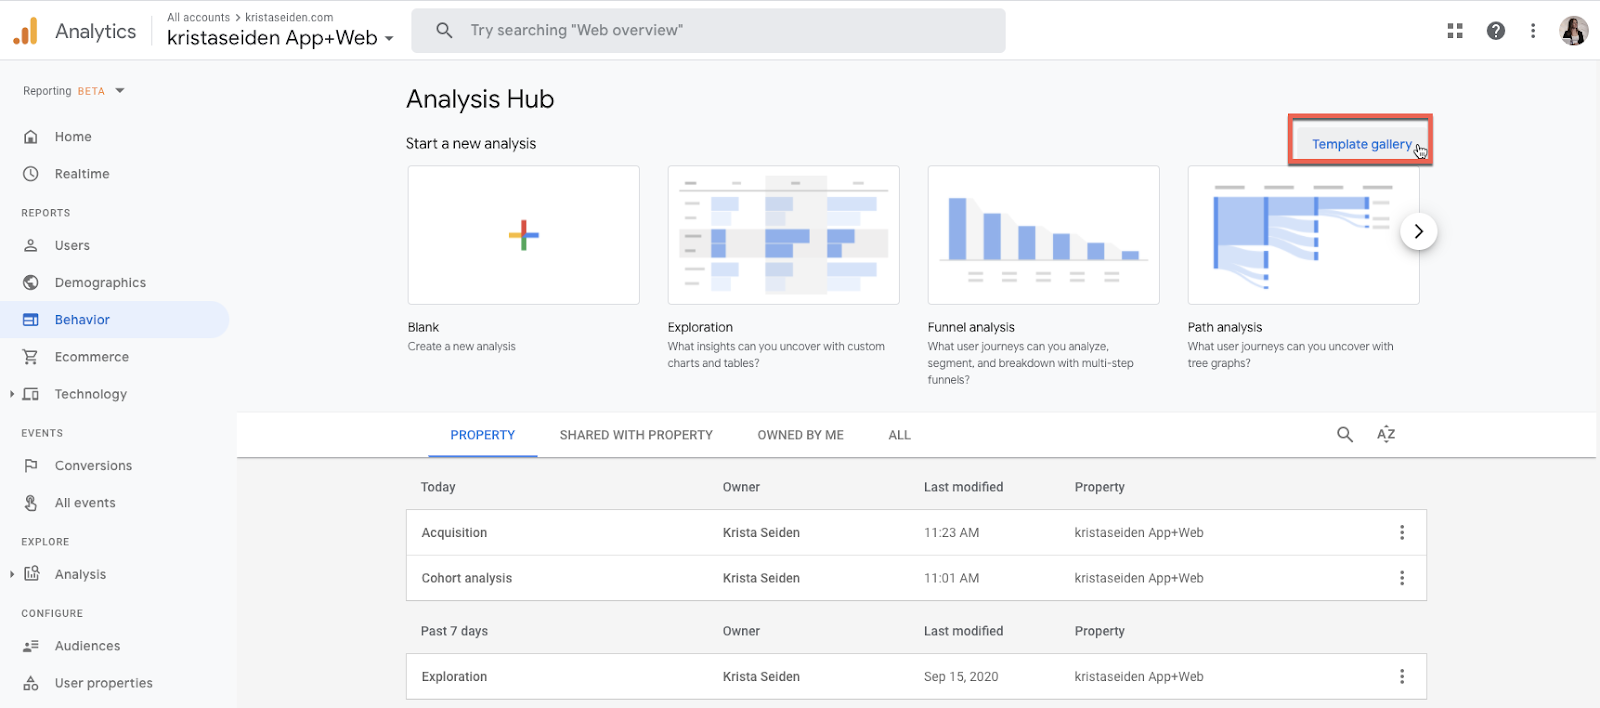This screenshot has width=1600, height=708.
Task: Open the Acquisition analysis row
Action: 916,533
